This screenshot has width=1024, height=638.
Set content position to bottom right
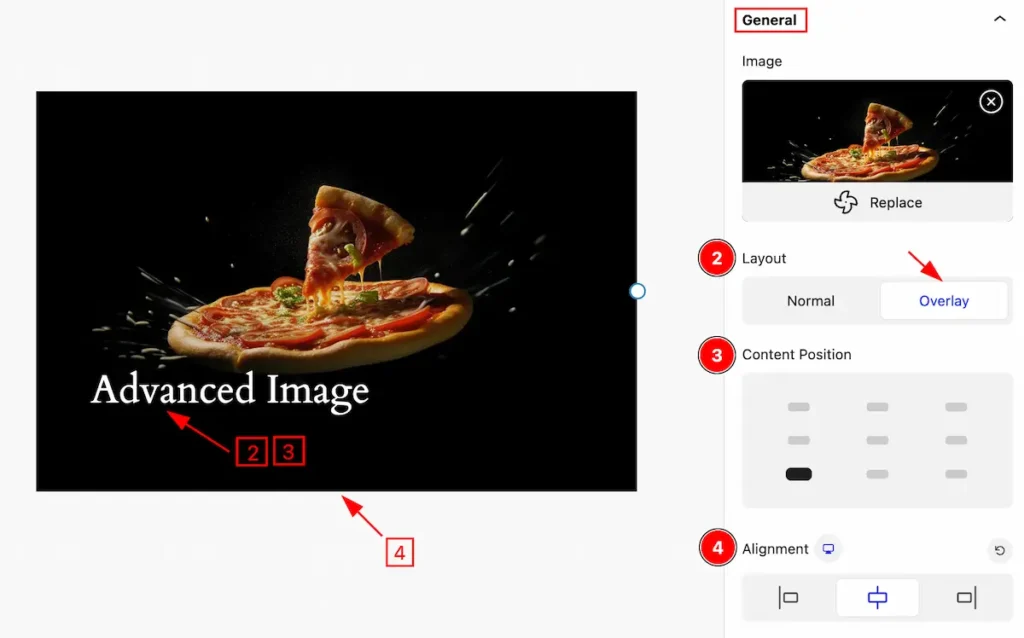956,474
